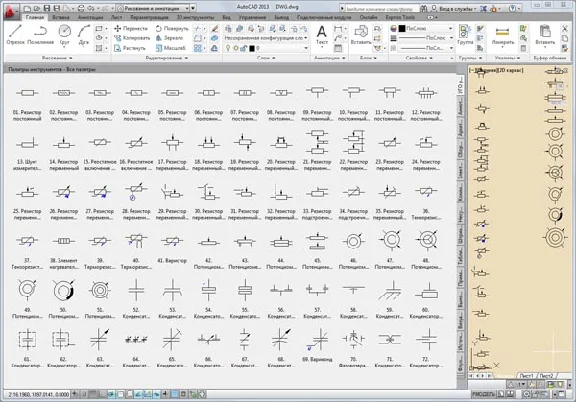Pick symbol 01. Резистор постоянный from palette
Screen dimensions: 576x402
(x=27, y=104)
